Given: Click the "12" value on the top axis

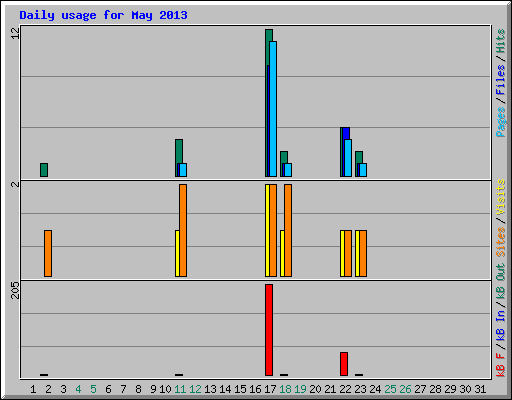Looking at the screenshot, I should coord(16,33).
